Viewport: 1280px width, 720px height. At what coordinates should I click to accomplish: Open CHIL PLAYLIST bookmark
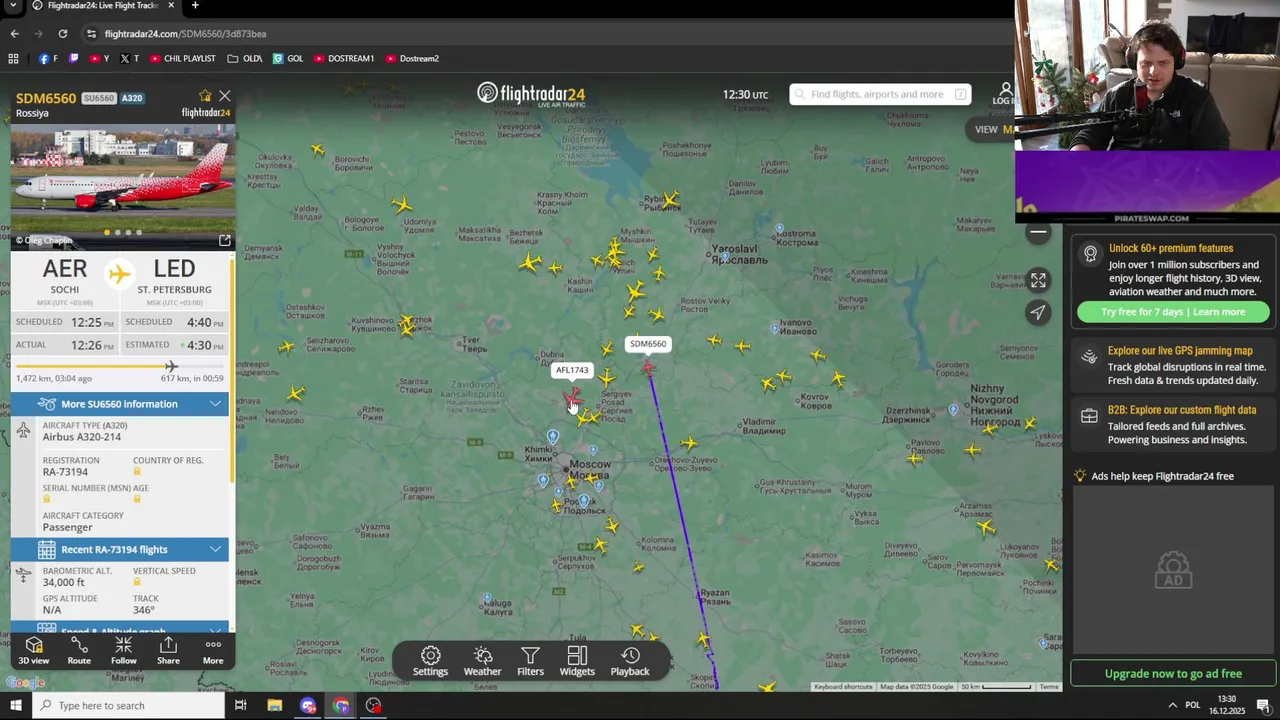click(182, 58)
